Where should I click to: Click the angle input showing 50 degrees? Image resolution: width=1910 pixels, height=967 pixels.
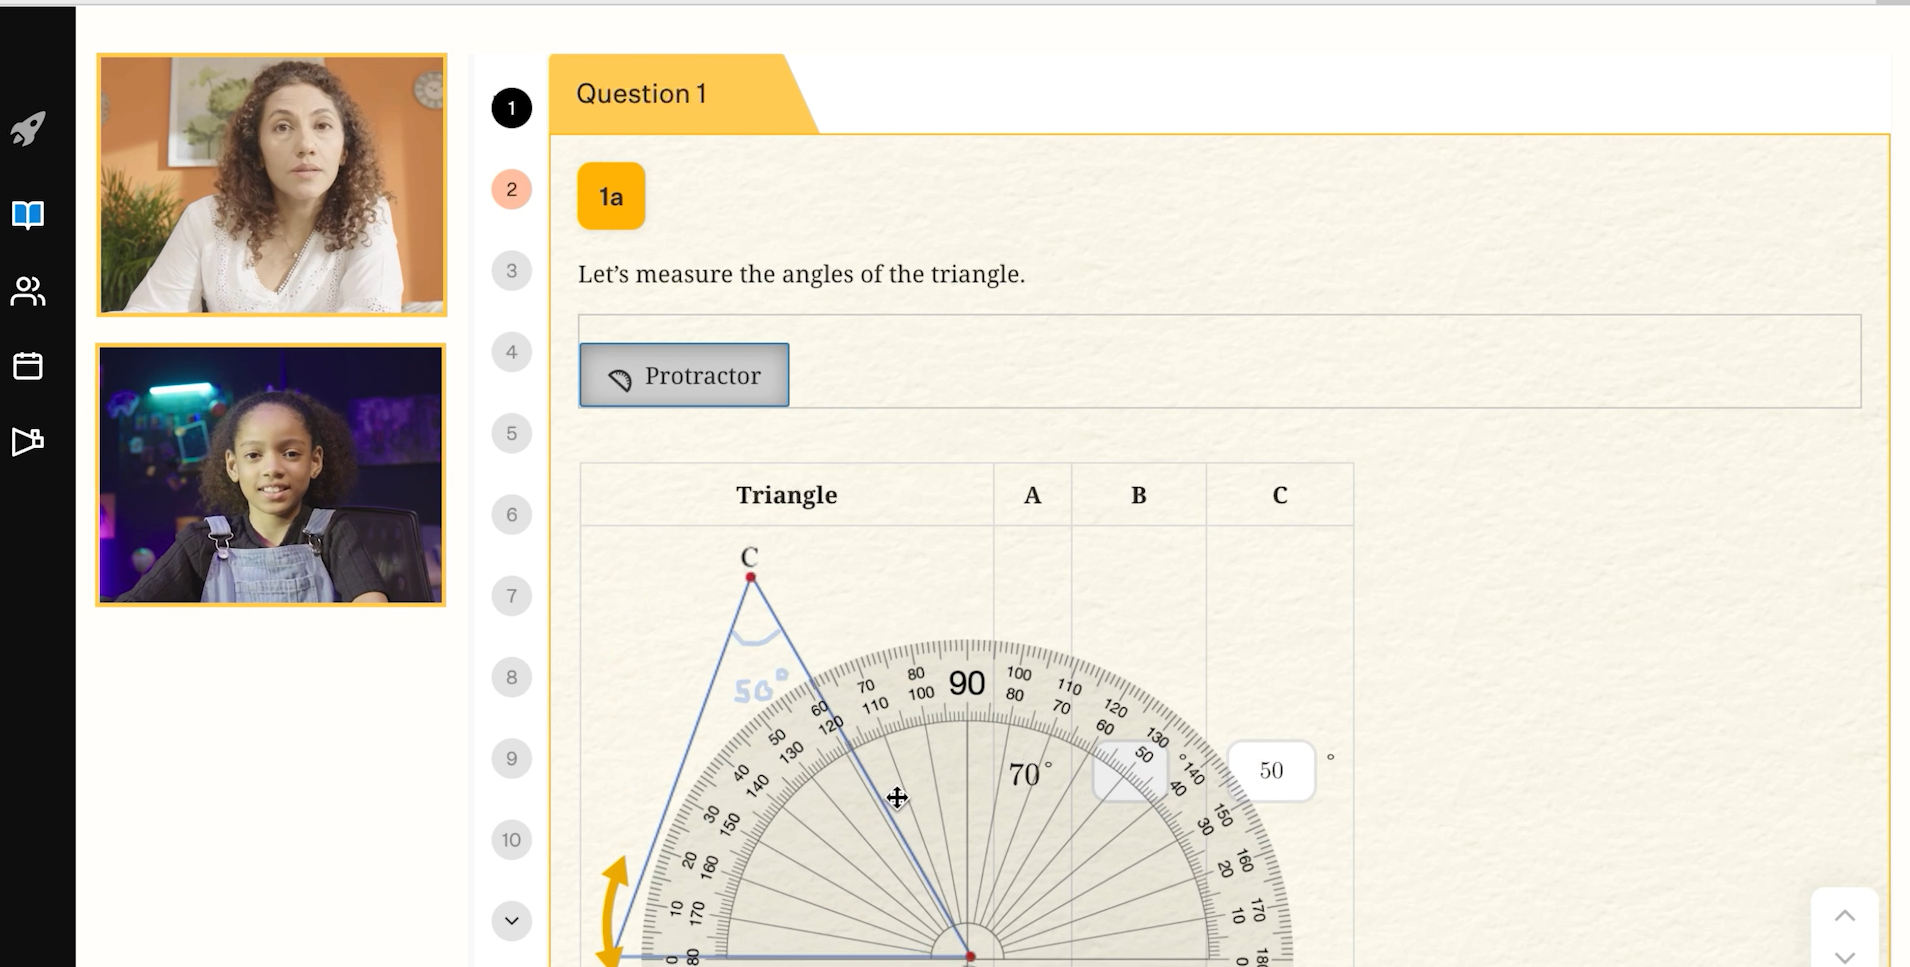pos(1271,770)
